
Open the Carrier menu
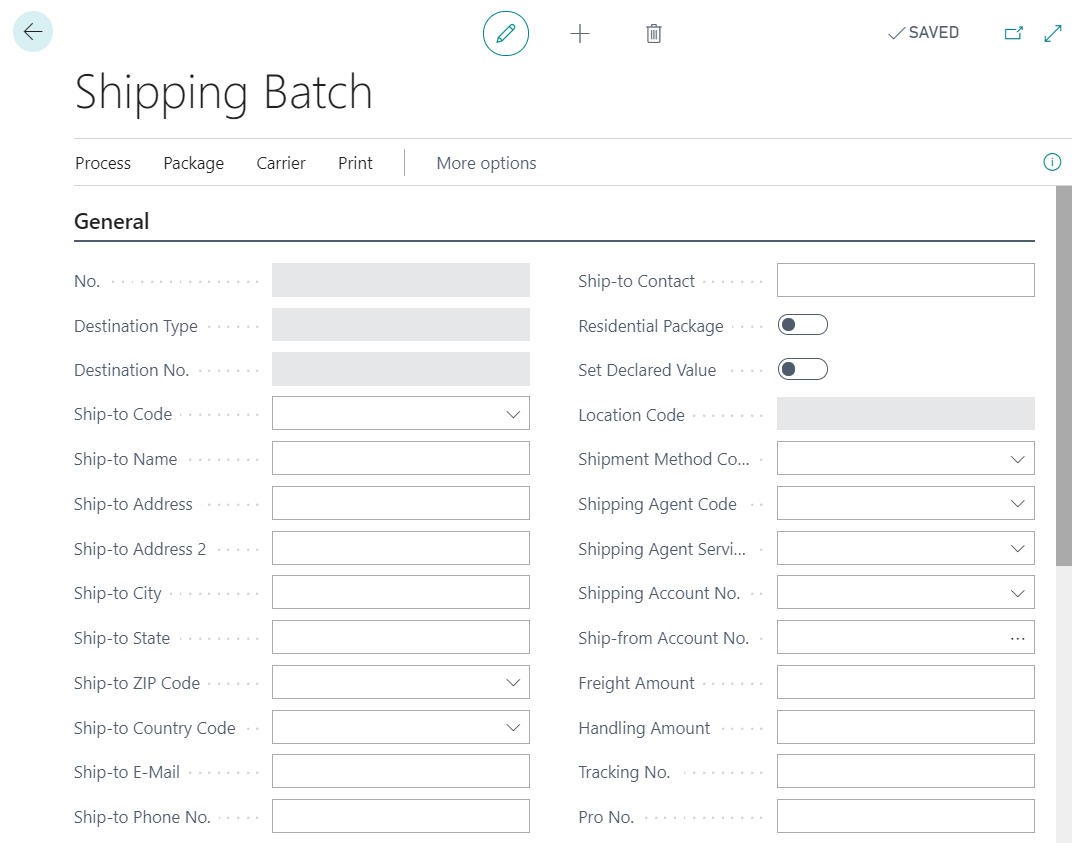(x=281, y=163)
